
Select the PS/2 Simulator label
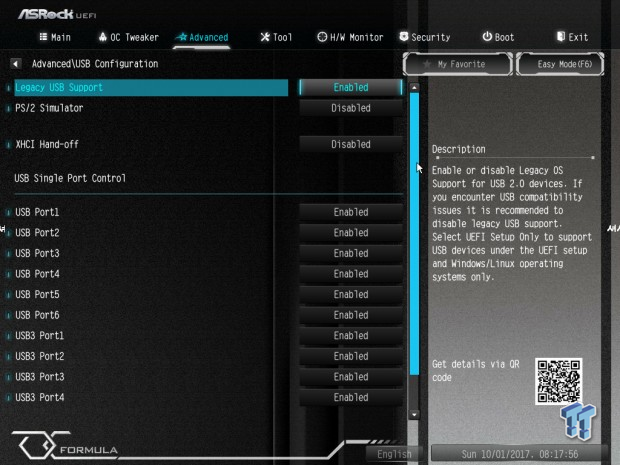point(49,108)
